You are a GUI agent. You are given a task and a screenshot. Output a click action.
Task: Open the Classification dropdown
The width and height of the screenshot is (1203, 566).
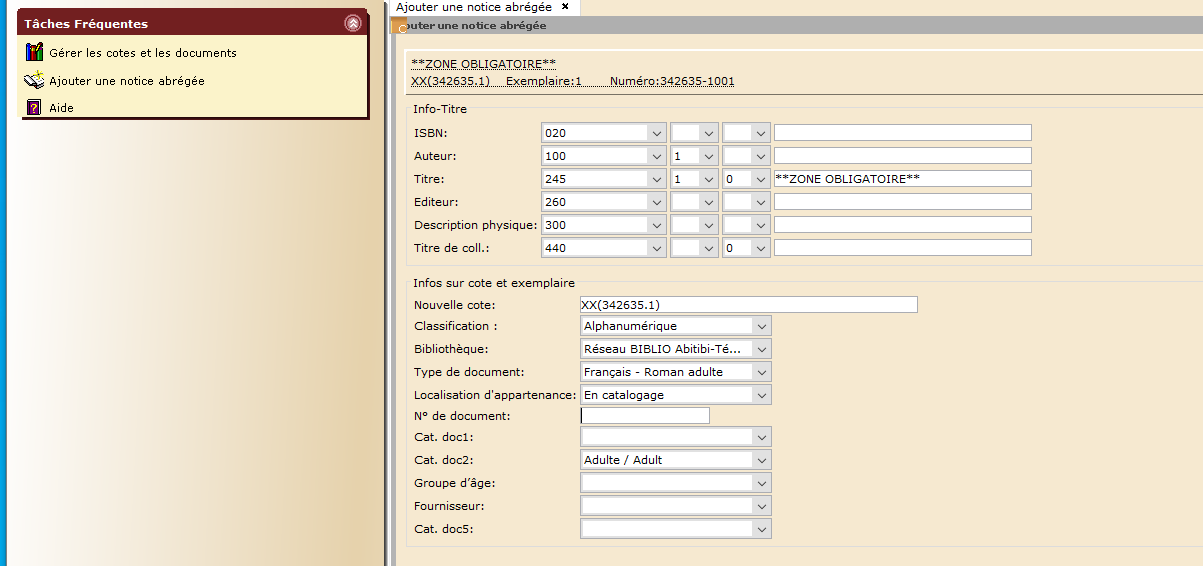(x=761, y=326)
